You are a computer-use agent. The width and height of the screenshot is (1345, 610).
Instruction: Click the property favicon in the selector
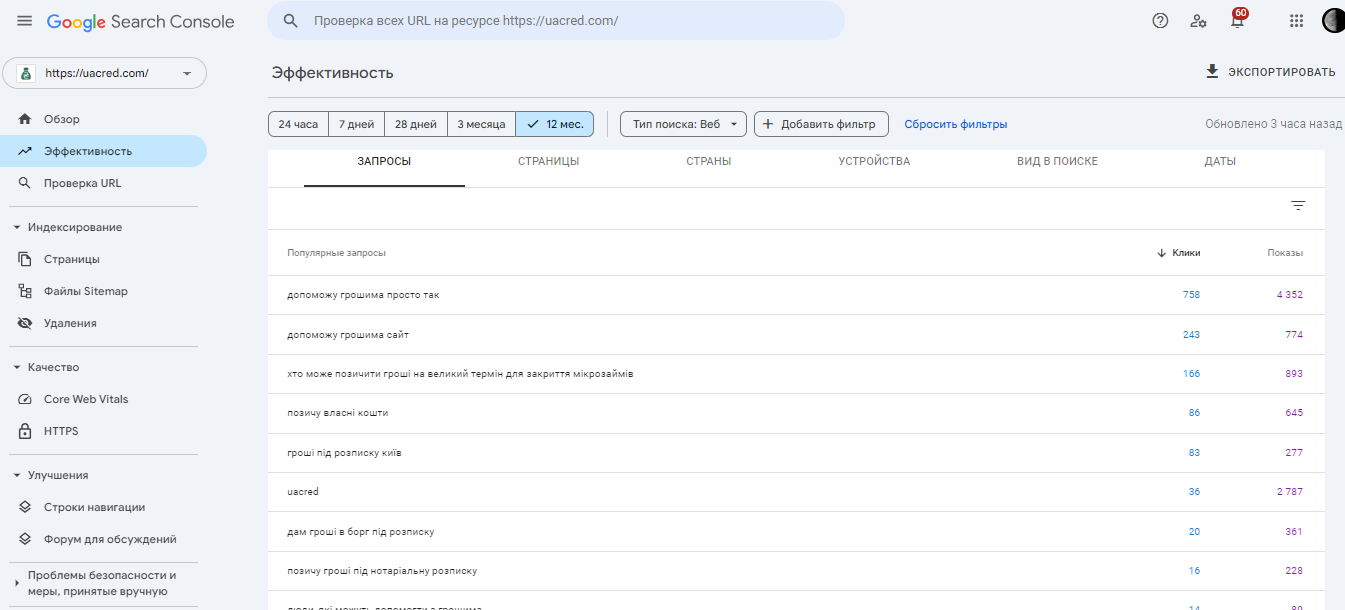(x=25, y=73)
